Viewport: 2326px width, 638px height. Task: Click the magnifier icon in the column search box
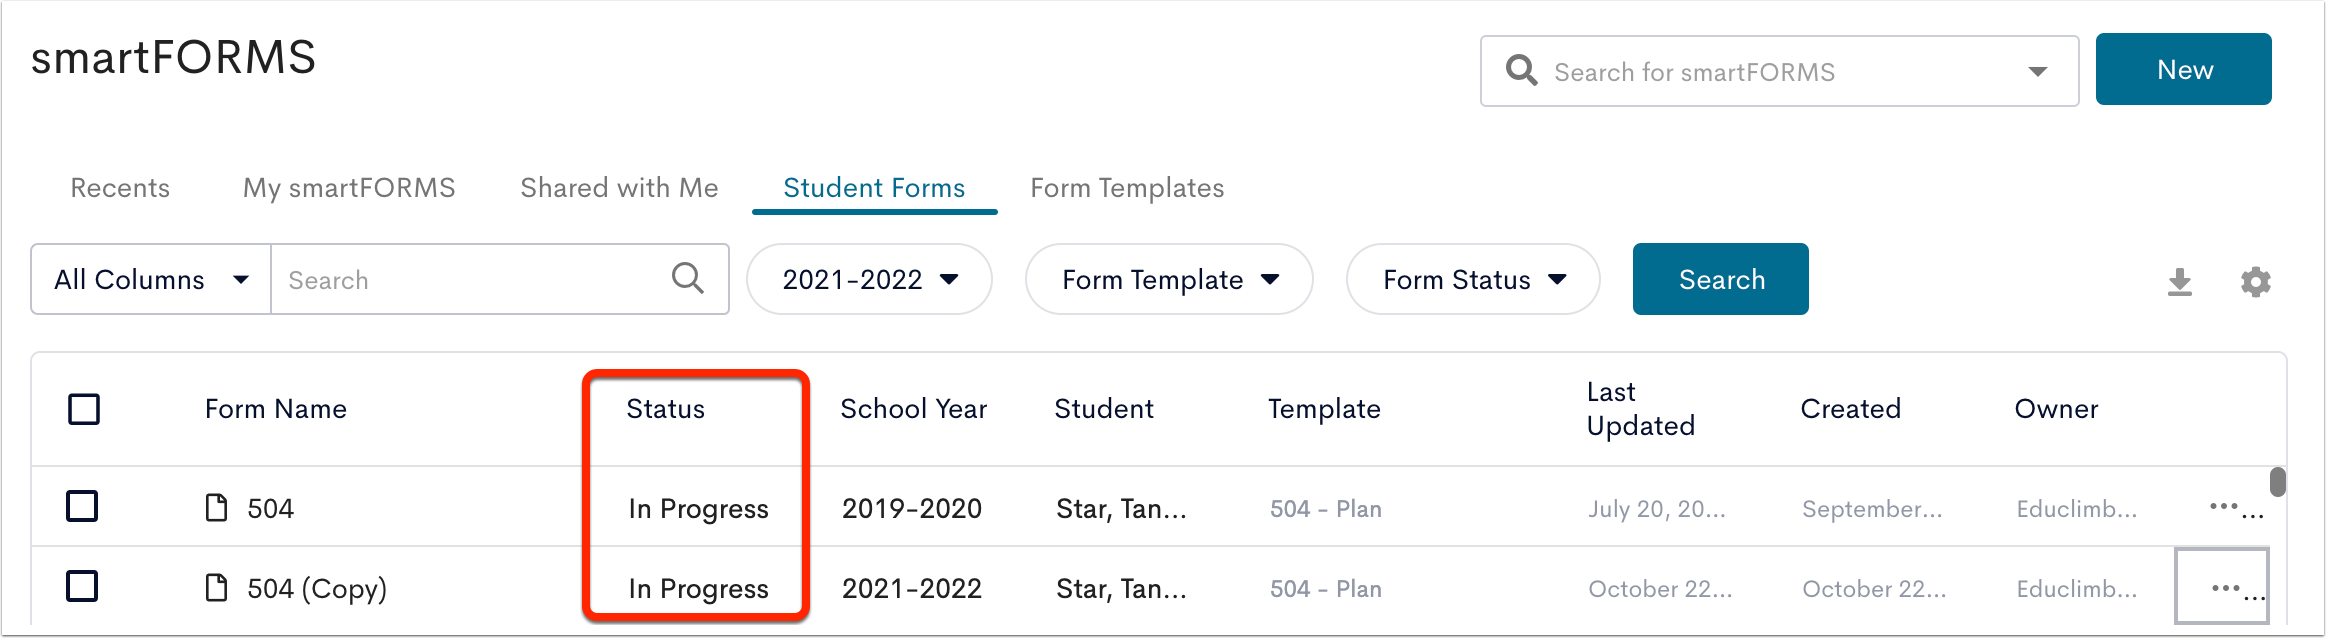pos(688,278)
